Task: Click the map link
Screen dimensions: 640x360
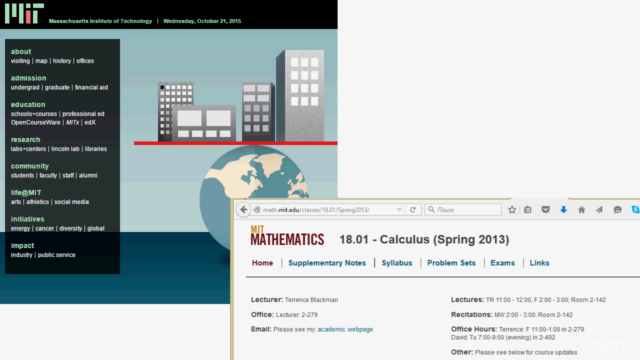Action: point(41,61)
